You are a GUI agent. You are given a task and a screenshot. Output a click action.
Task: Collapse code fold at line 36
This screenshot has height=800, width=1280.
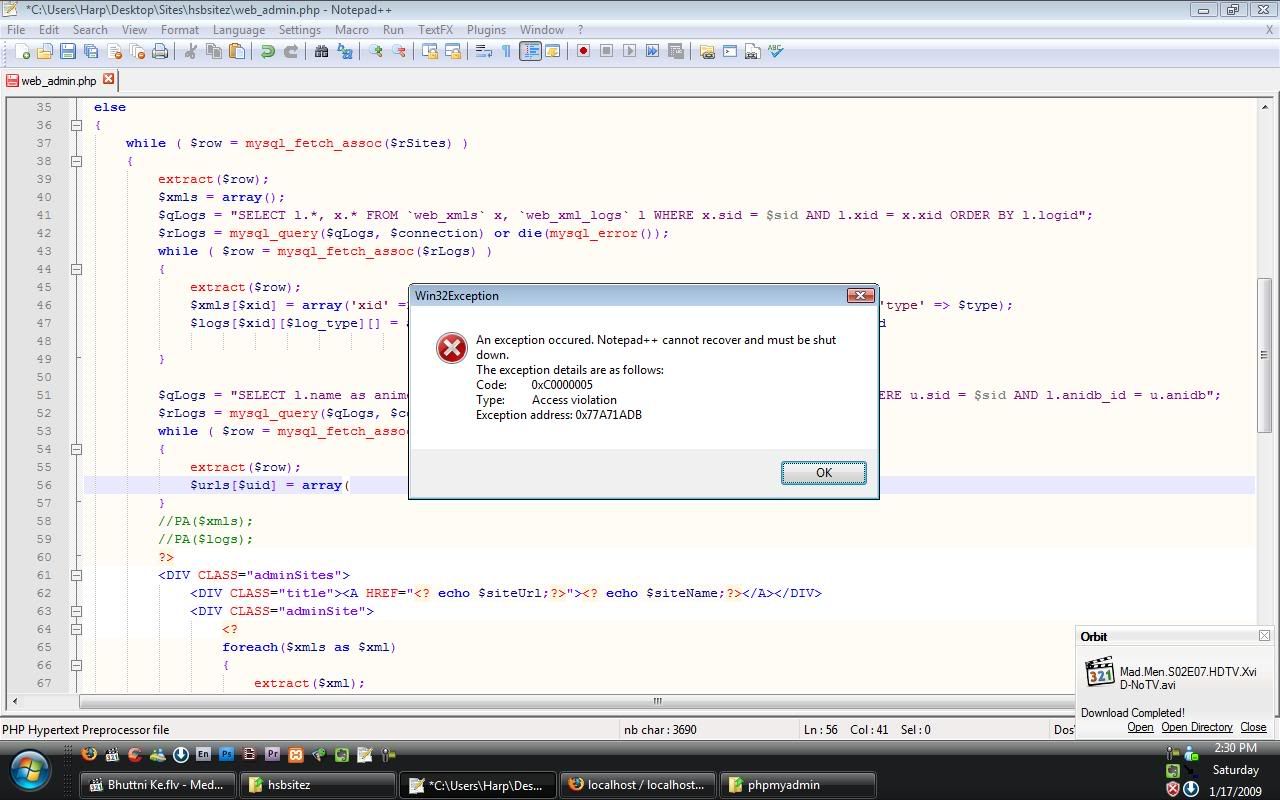(76, 125)
